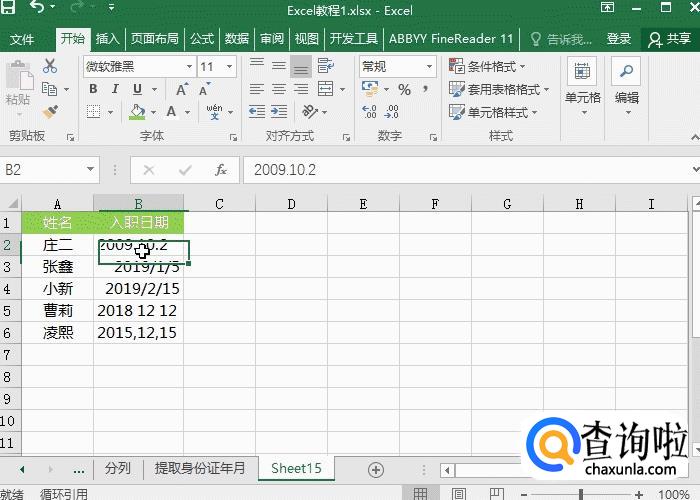Click the percent style icon
Screen dimensions: 700x500
pos(404,90)
